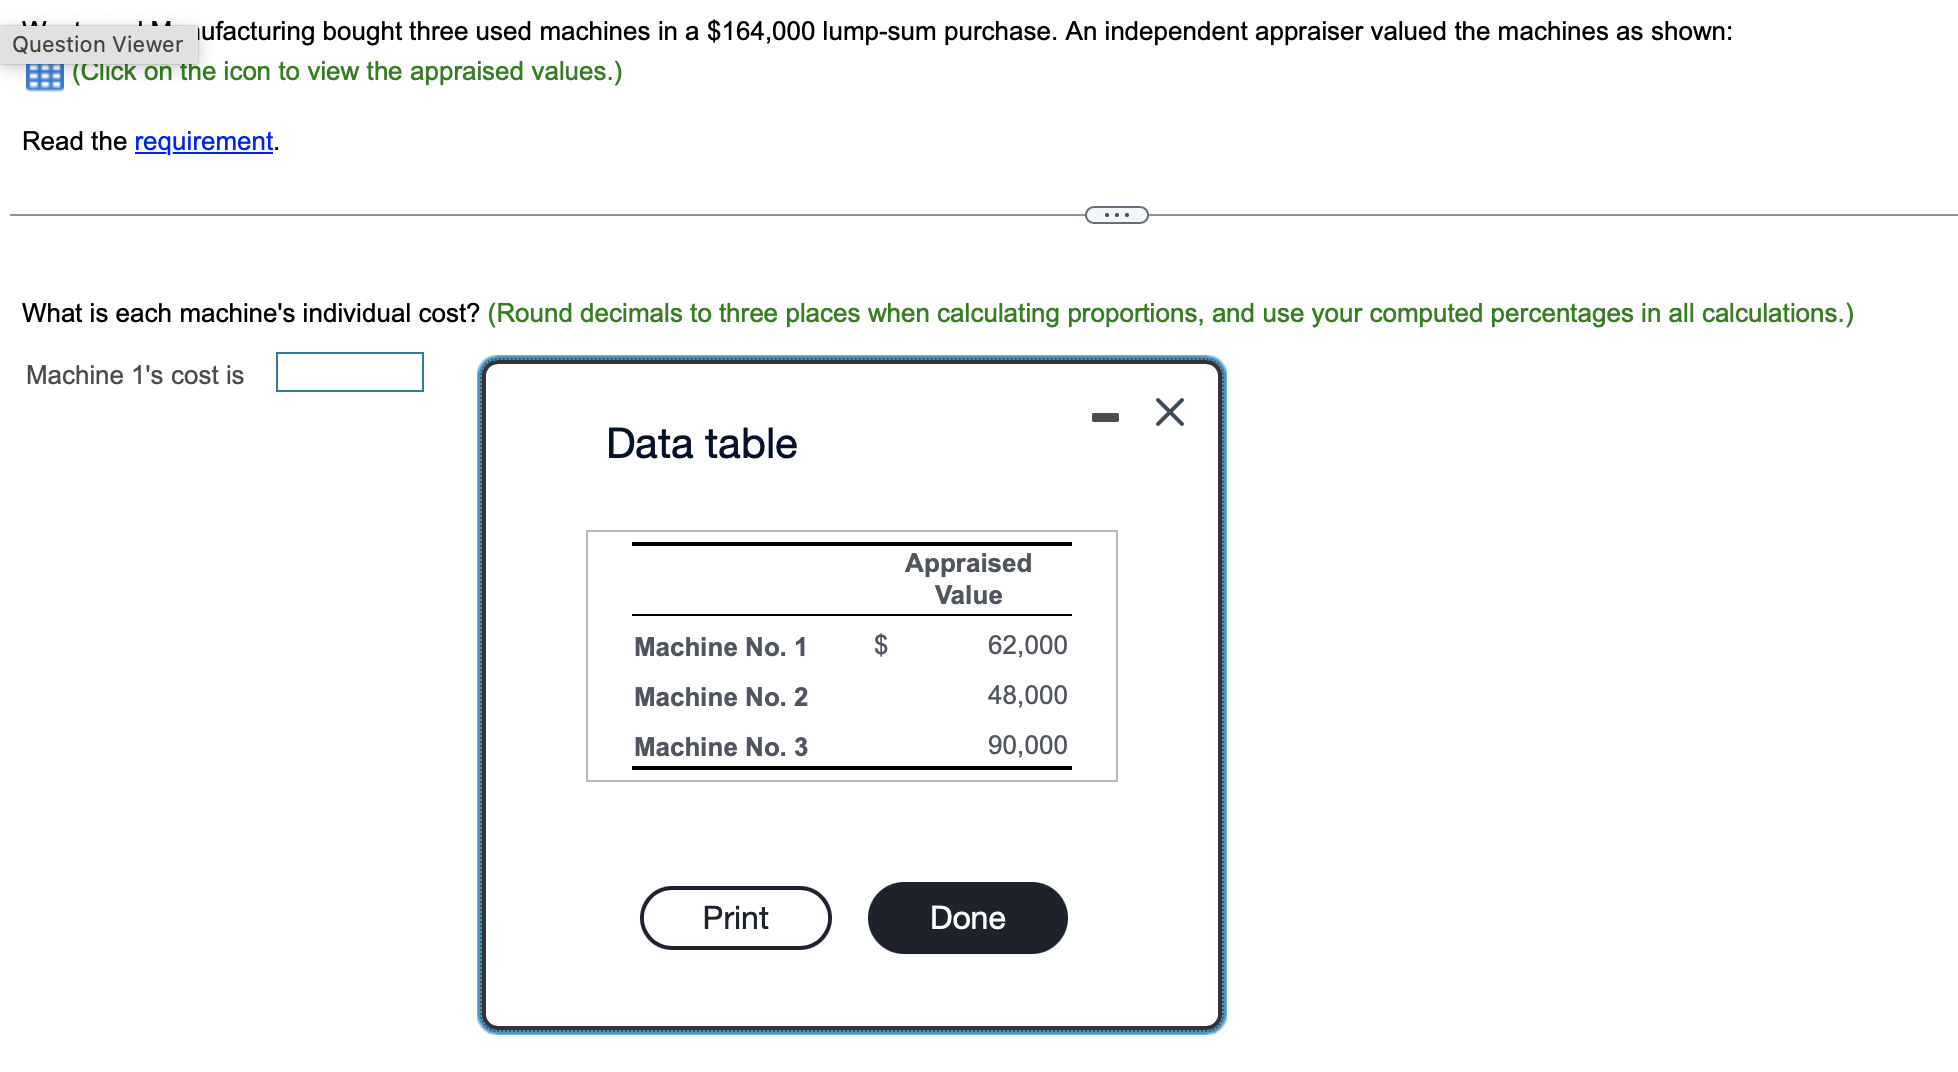This screenshot has width=1958, height=1072.
Task: Click the Appraised Value column header
Action: click(967, 579)
